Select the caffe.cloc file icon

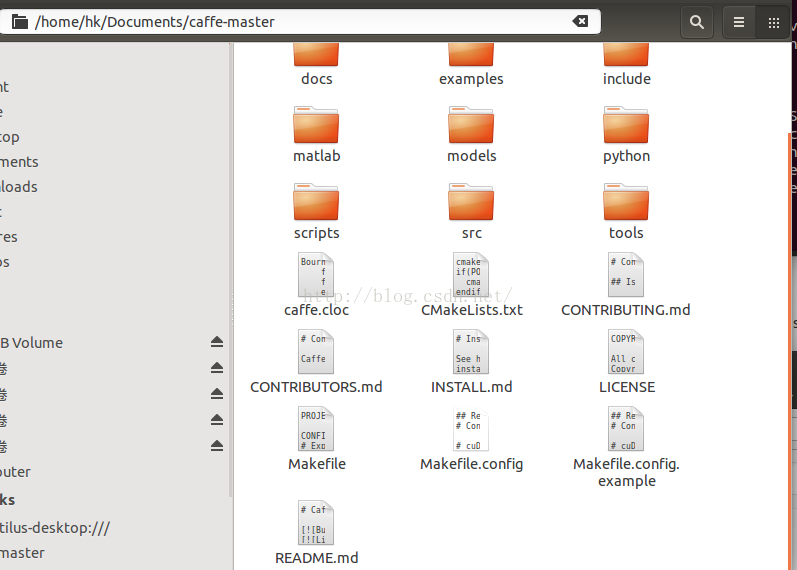pyautogui.click(x=316, y=275)
